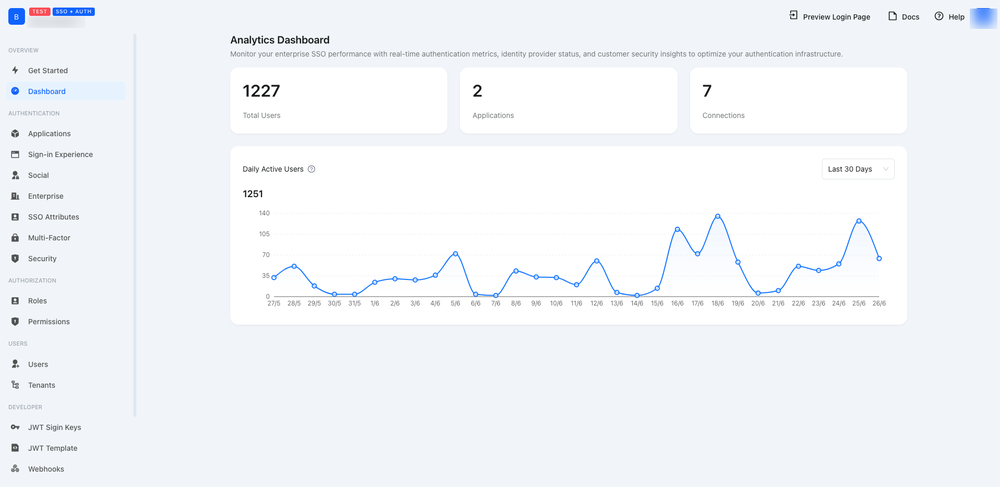Click the Help question mark icon
This screenshot has height=487, width=1000.
[x=939, y=16]
